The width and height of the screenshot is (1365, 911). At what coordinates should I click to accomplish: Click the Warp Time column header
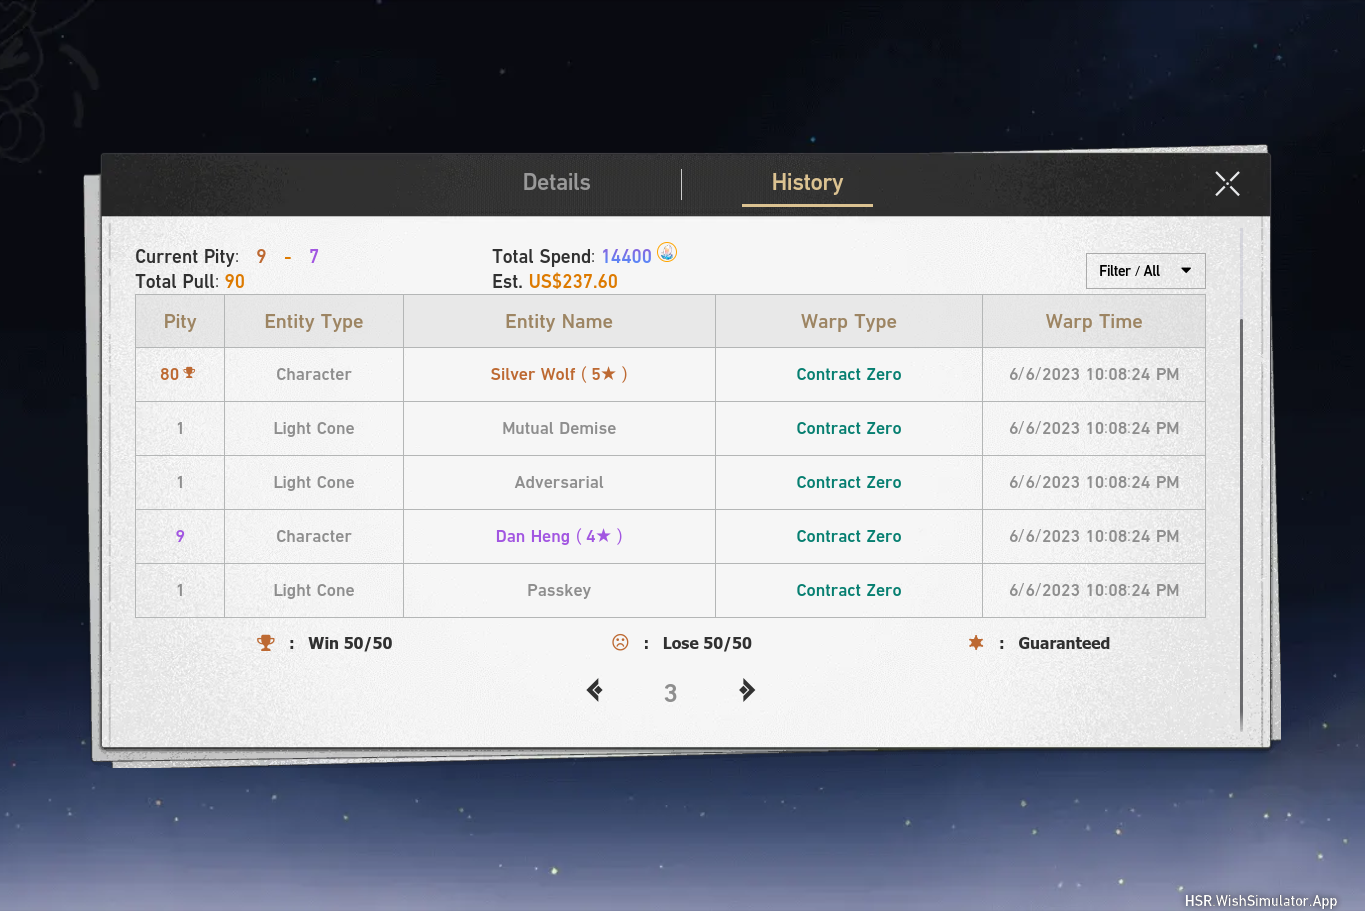(x=1093, y=321)
